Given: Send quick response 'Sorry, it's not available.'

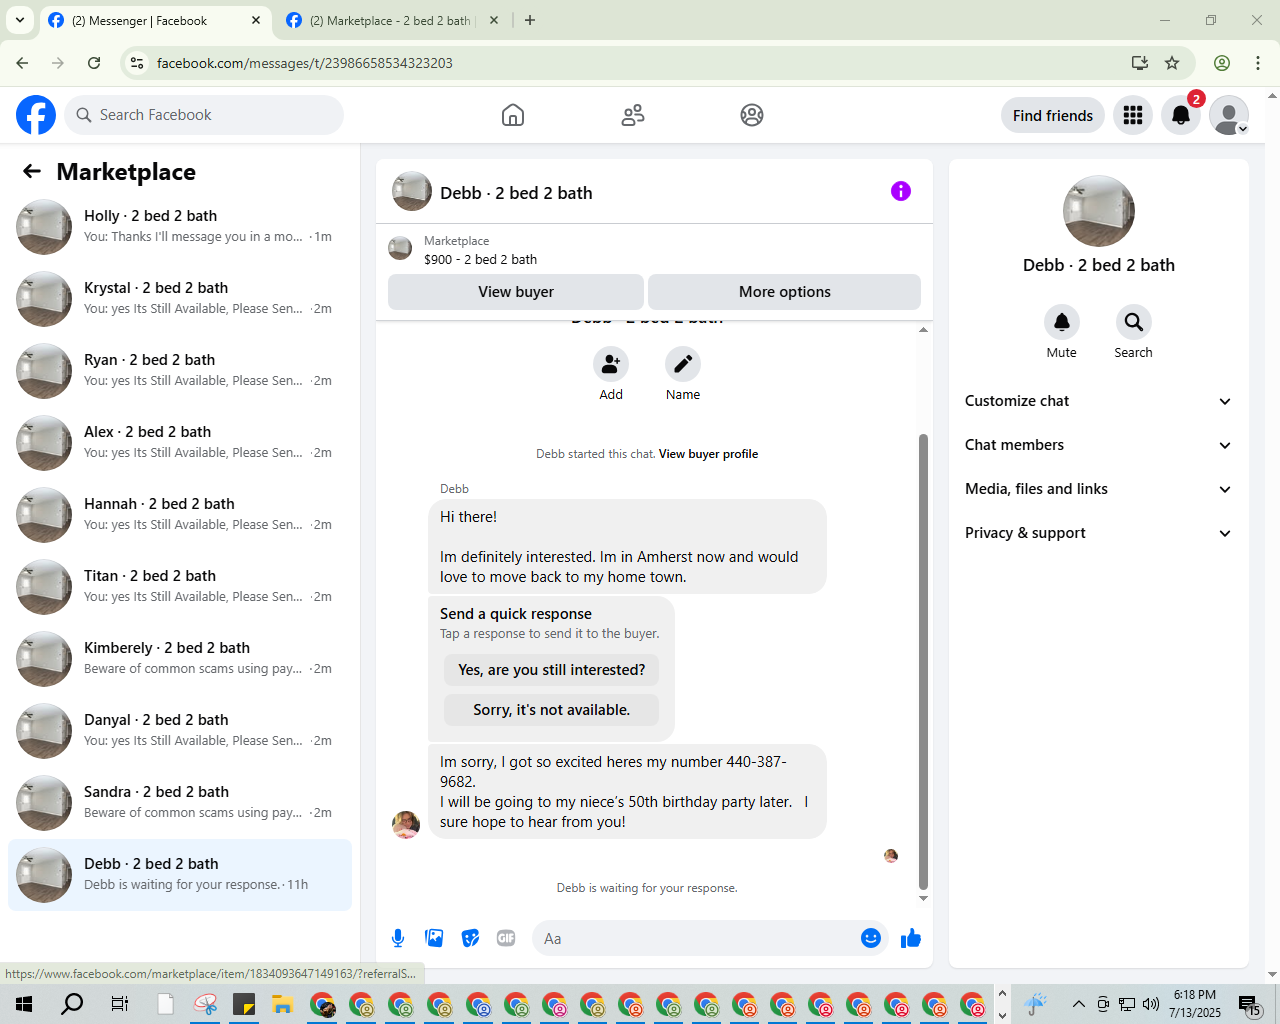Looking at the screenshot, I should [552, 710].
